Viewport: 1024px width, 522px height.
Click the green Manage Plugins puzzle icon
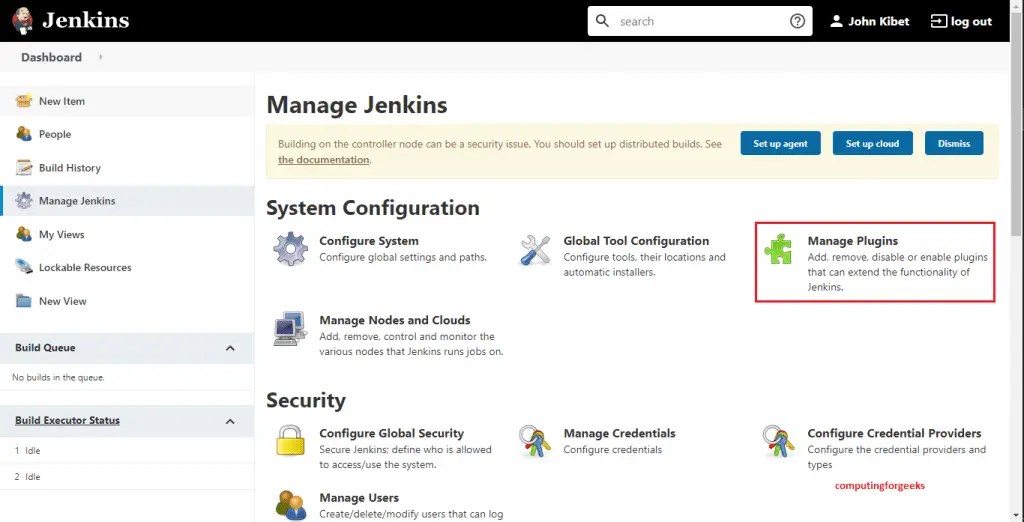click(x=778, y=249)
